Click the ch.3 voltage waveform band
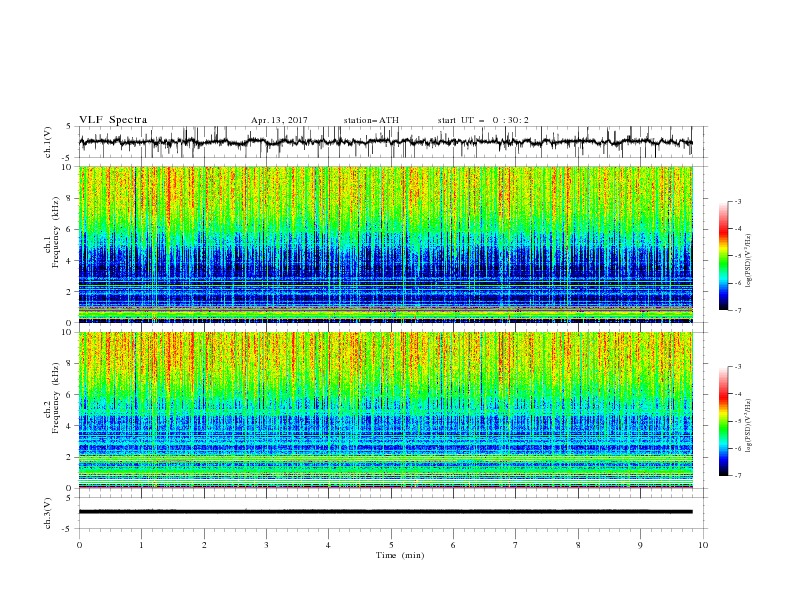The height and width of the screenshot is (612, 792). point(385,512)
